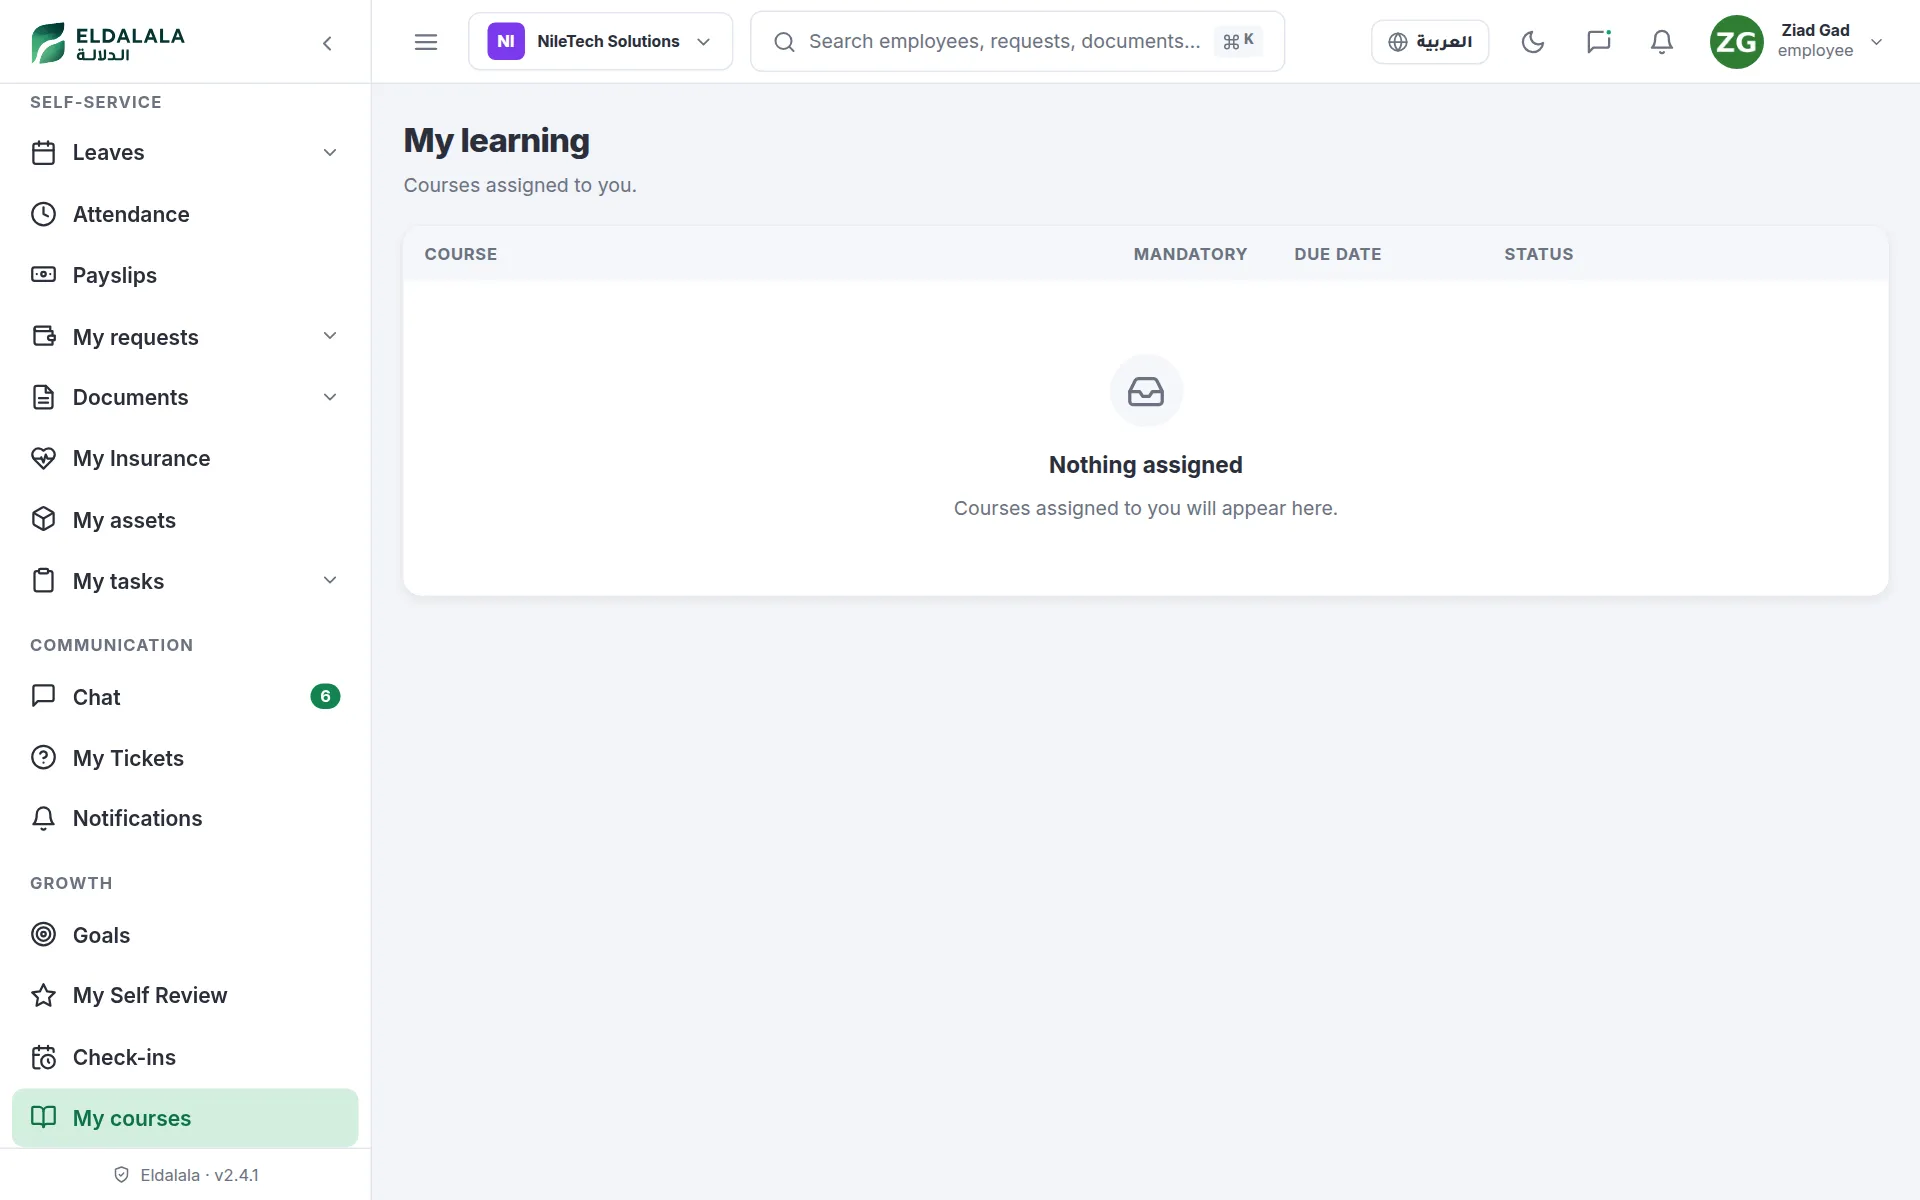Click the Payslips banknote icon

43,275
